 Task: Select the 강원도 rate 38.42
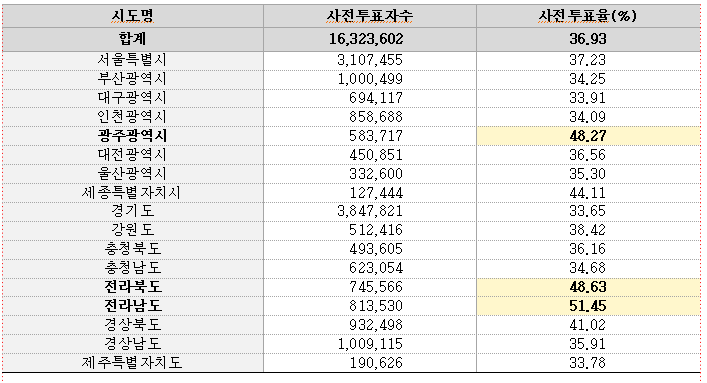pos(588,231)
